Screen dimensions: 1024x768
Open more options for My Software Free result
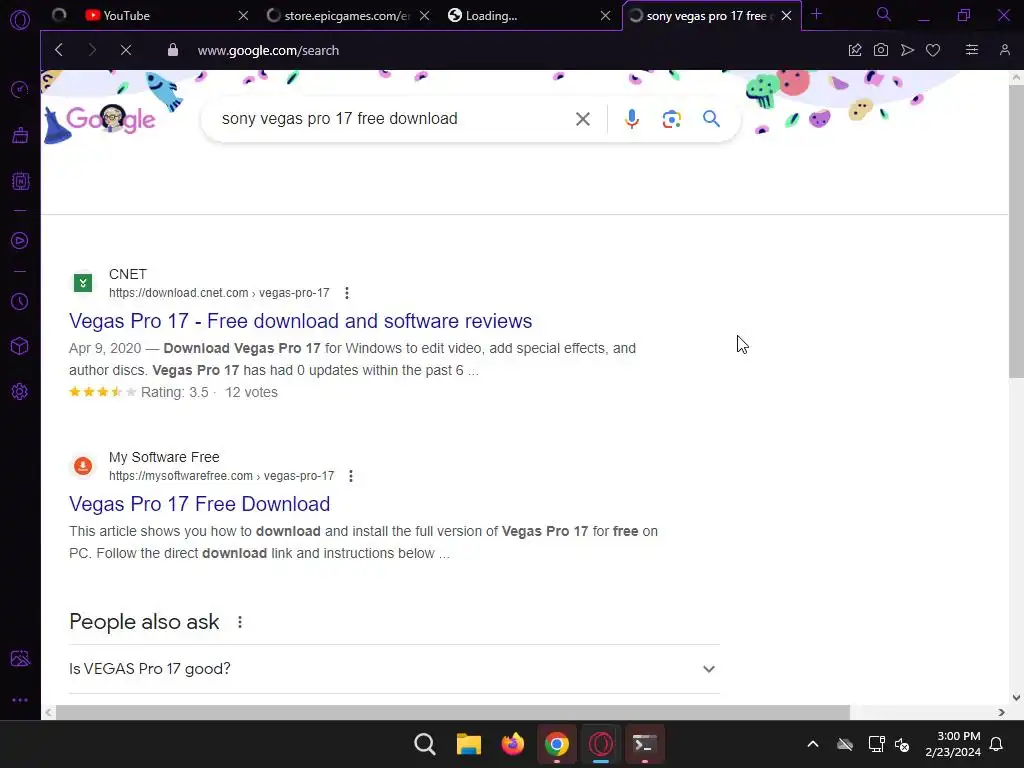pos(351,476)
